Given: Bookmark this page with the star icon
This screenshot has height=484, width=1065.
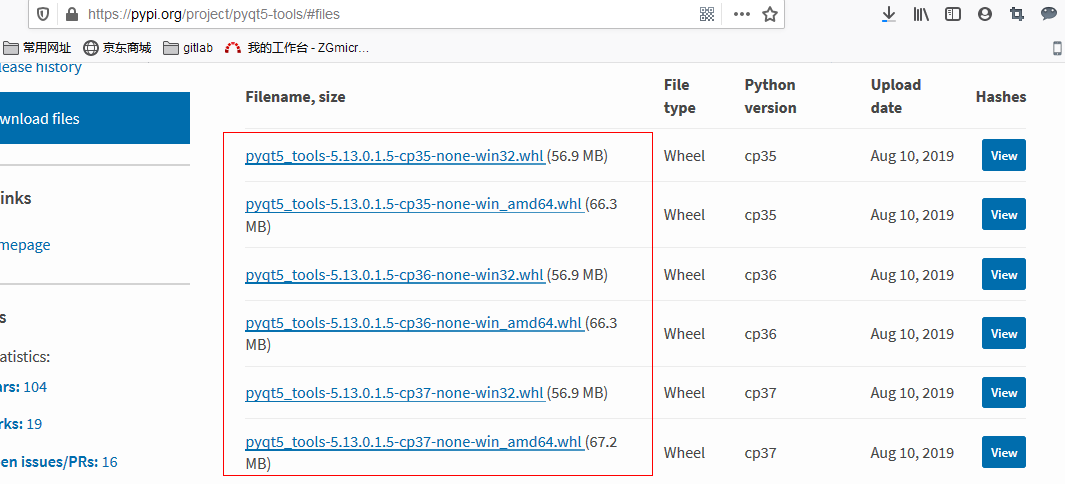Looking at the screenshot, I should pyautogui.click(x=770, y=14).
